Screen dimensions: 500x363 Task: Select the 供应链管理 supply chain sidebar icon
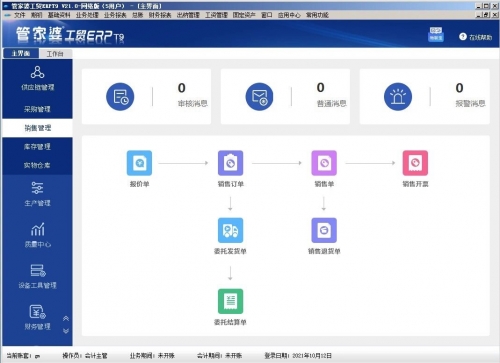tap(37, 72)
